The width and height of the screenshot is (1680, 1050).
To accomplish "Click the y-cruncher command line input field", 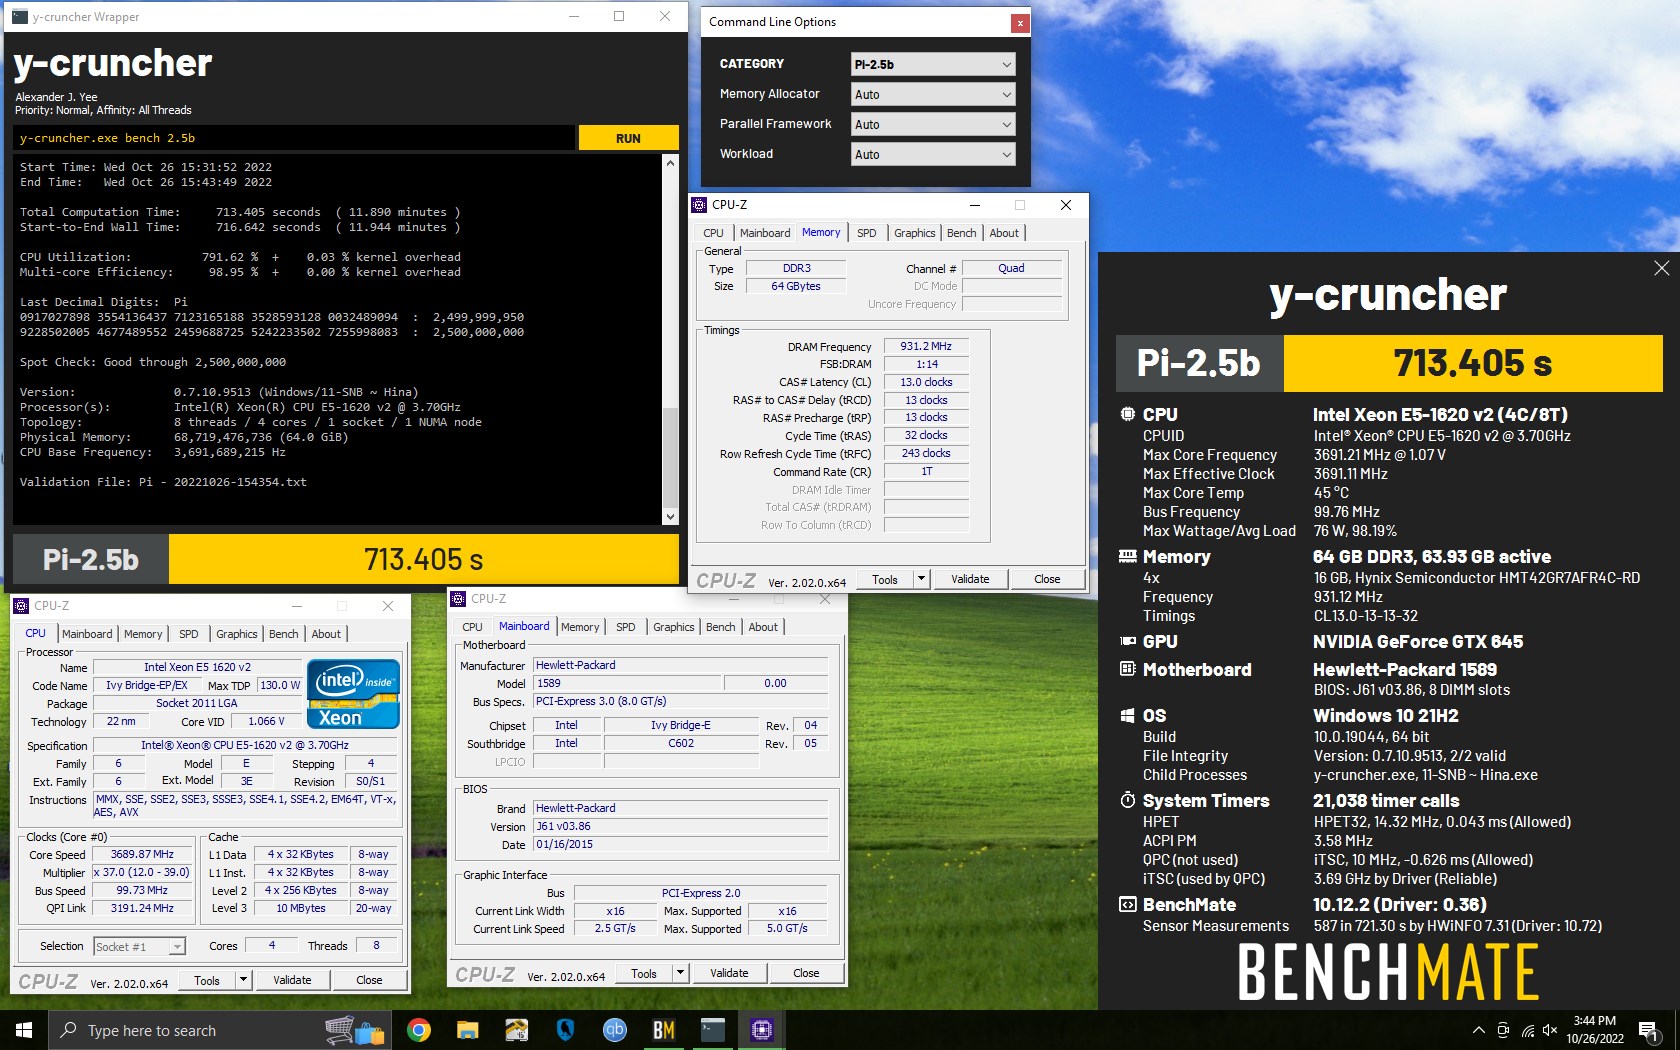I will coord(294,138).
